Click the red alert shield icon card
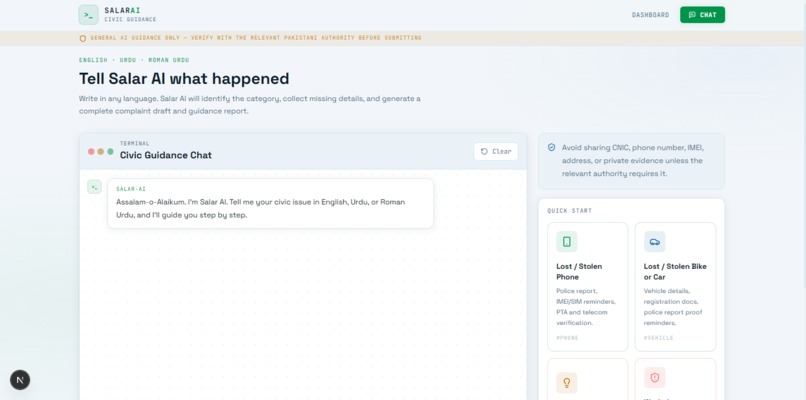Viewport: 806px width, 400px height. pos(675,379)
